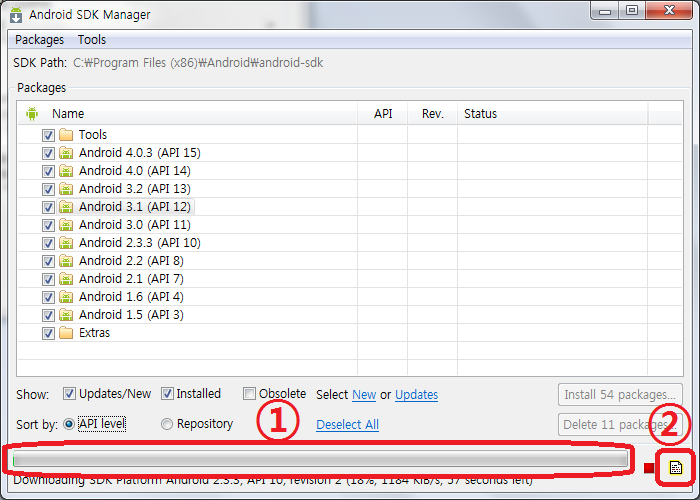
Task: Click the New selection link
Action: (364, 395)
